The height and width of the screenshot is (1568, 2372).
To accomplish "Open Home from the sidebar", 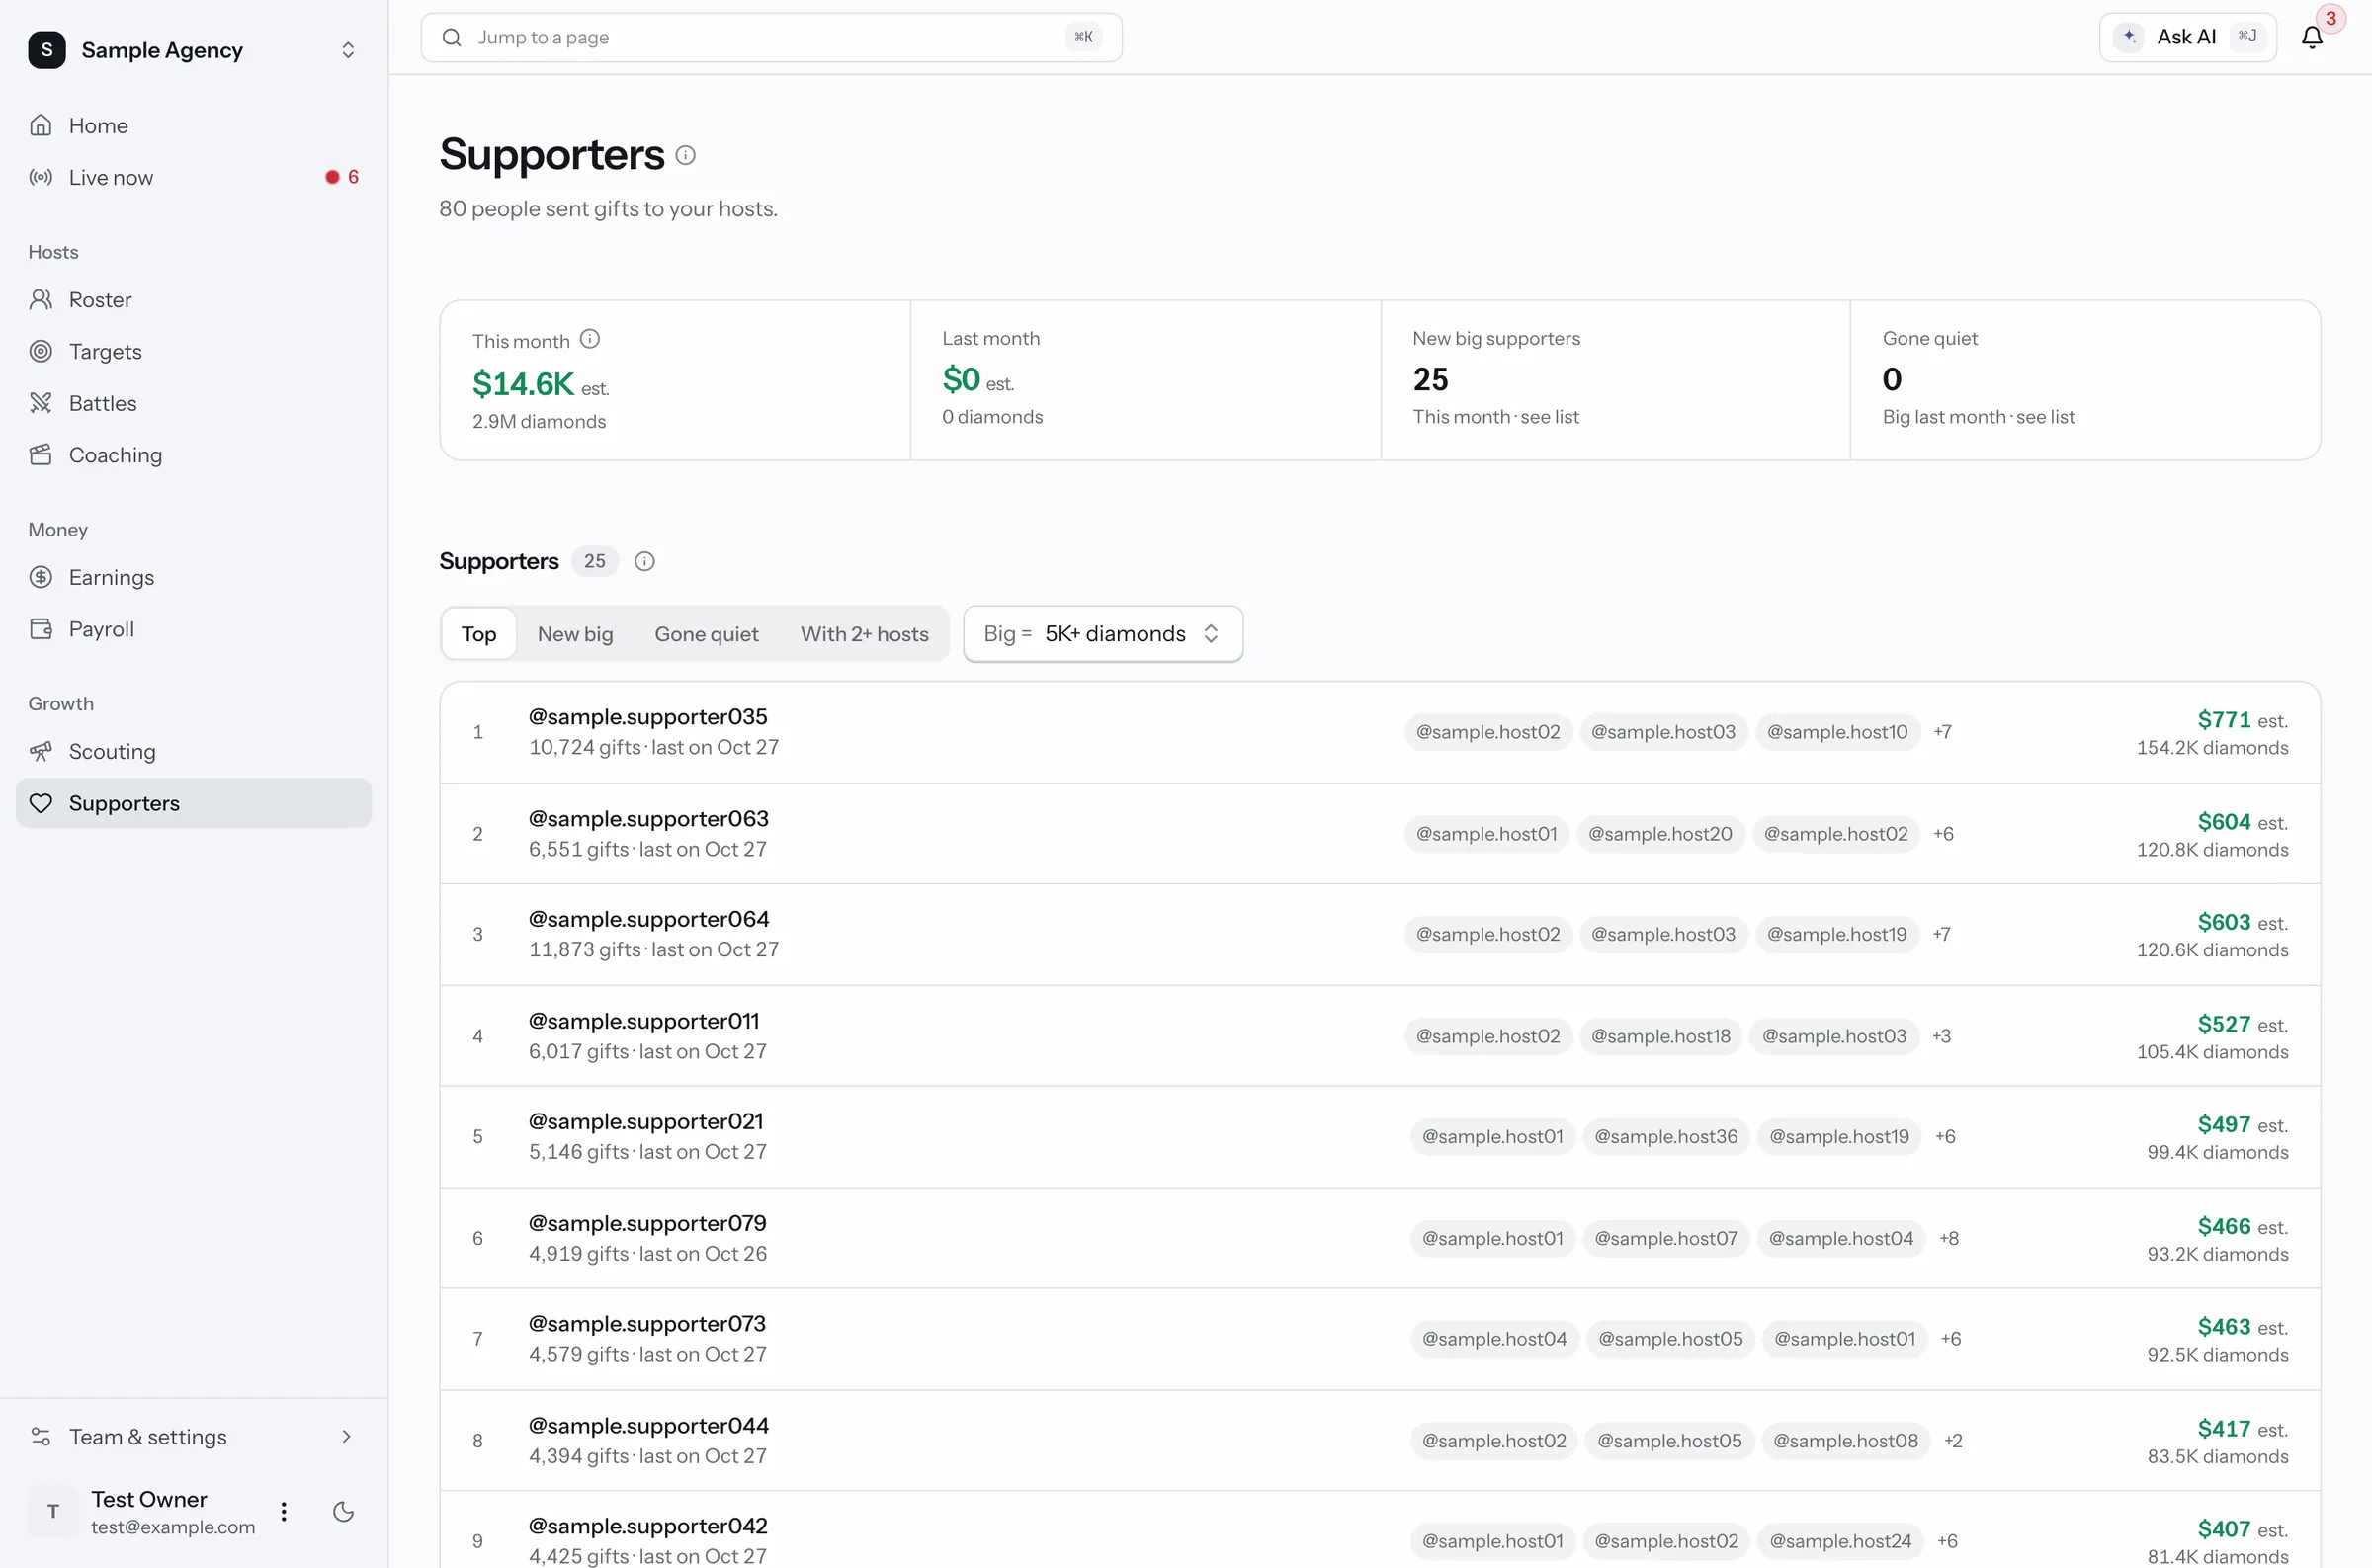I will 194,126.
